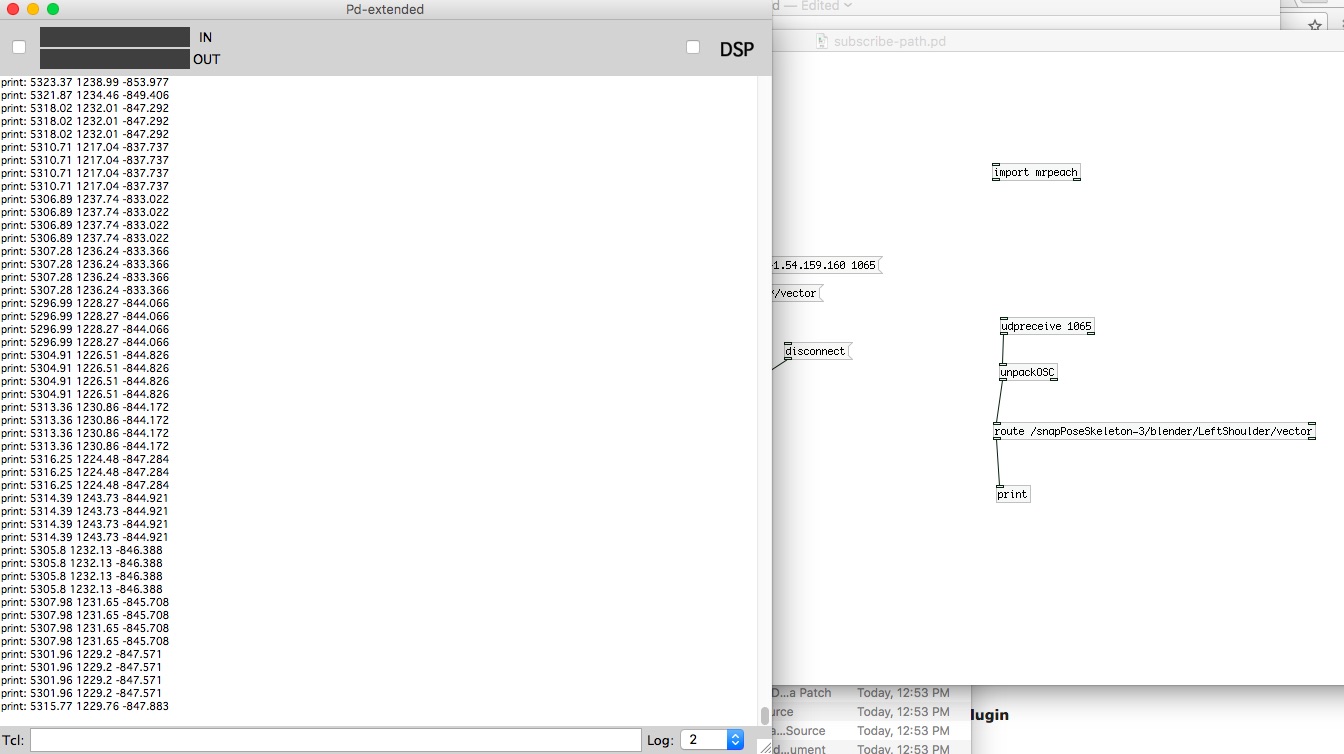Click the OUT audio level meter
This screenshot has height=754, width=1344.
115,59
